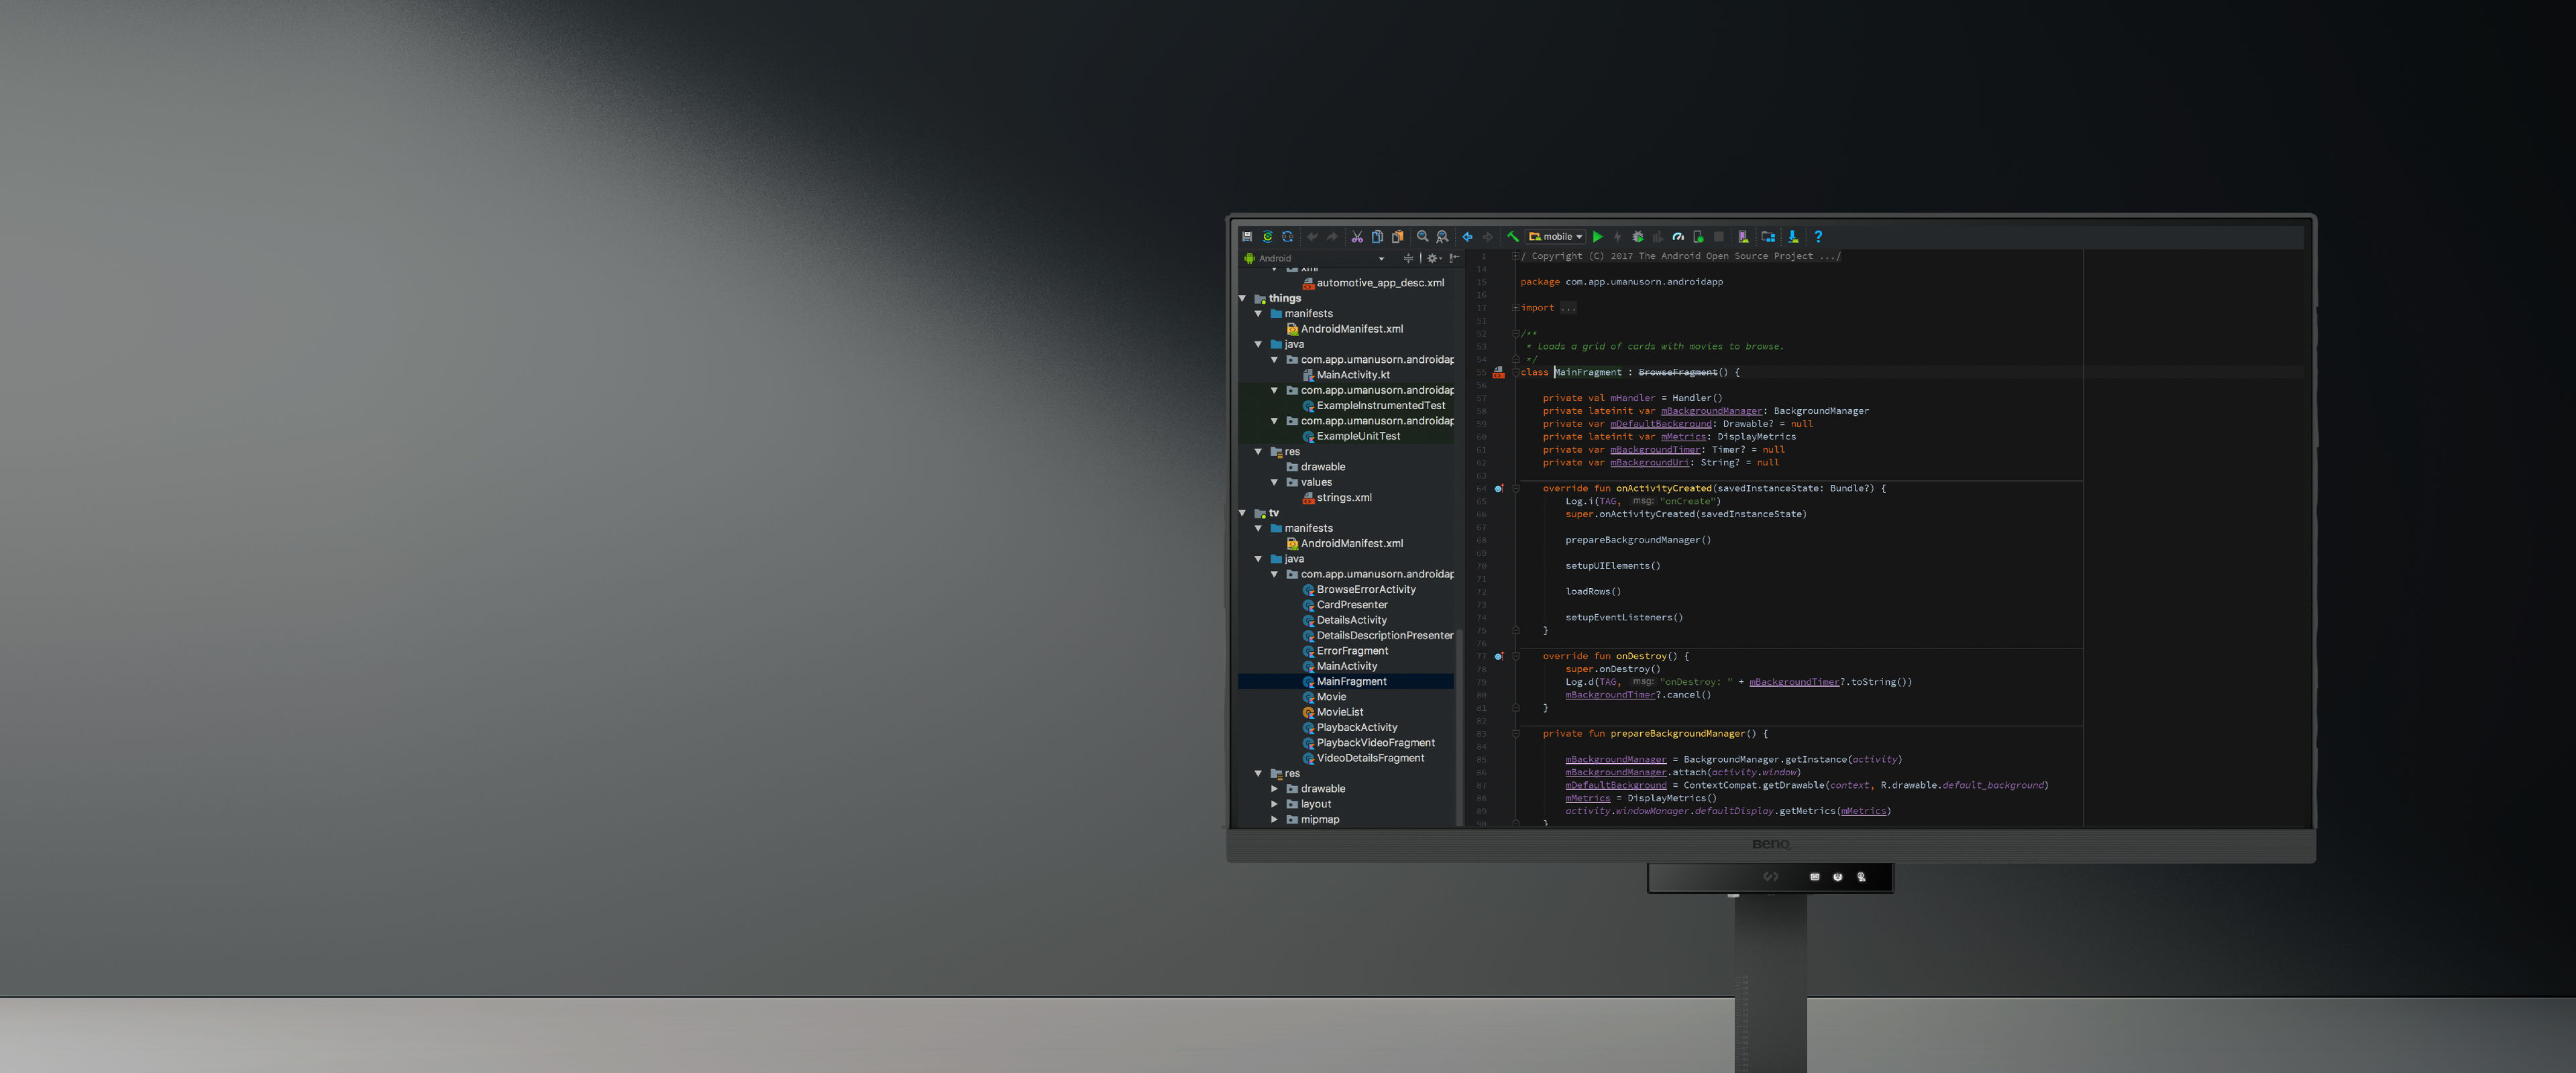Open Find using the magnifier icon
This screenshot has height=1073, width=2576.
click(1423, 237)
